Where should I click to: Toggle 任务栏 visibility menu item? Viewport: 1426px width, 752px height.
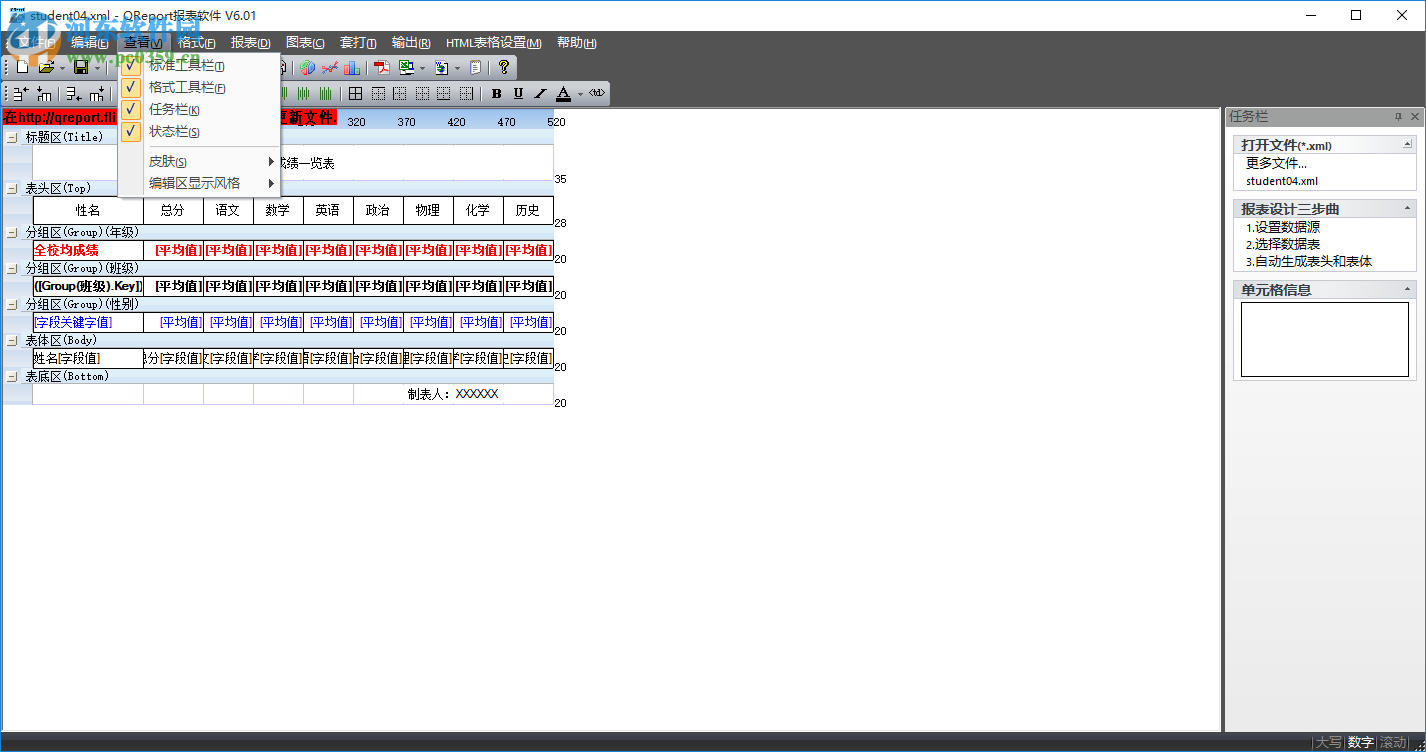[199, 110]
